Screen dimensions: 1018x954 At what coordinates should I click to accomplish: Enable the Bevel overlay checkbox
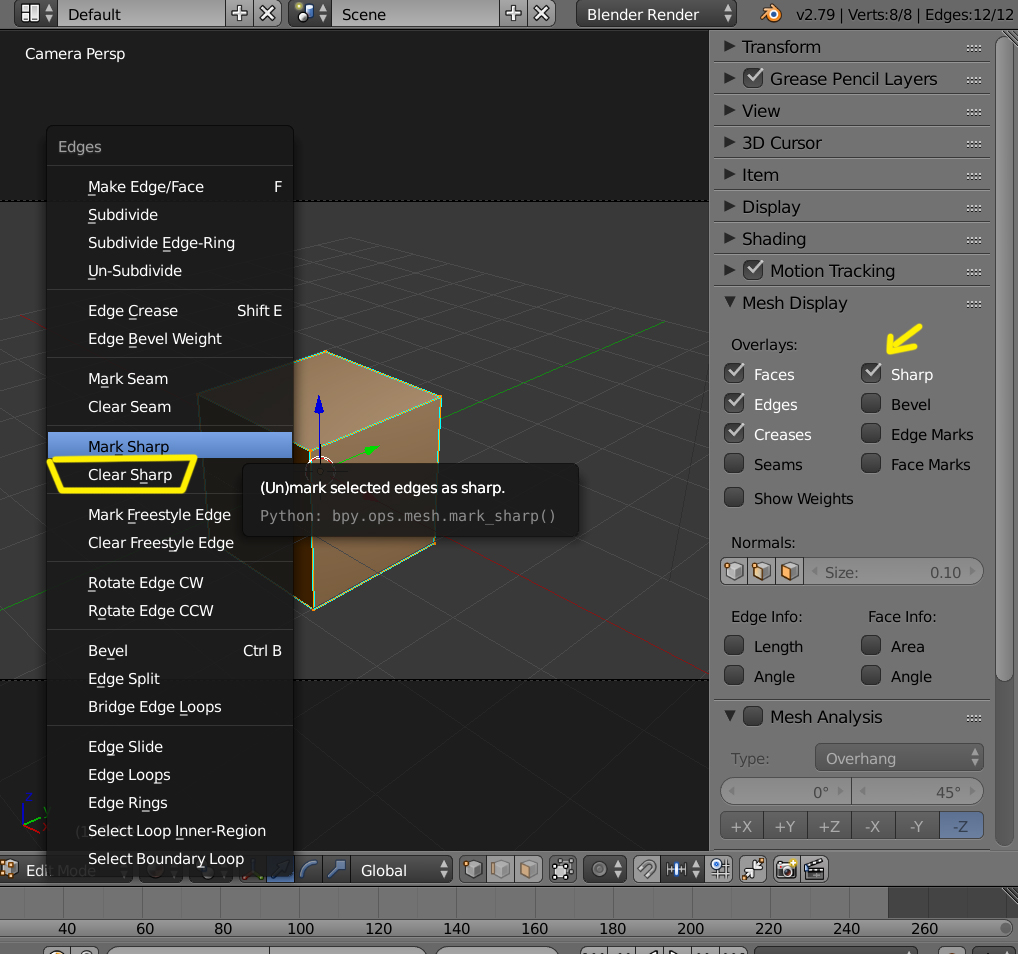[x=871, y=403]
